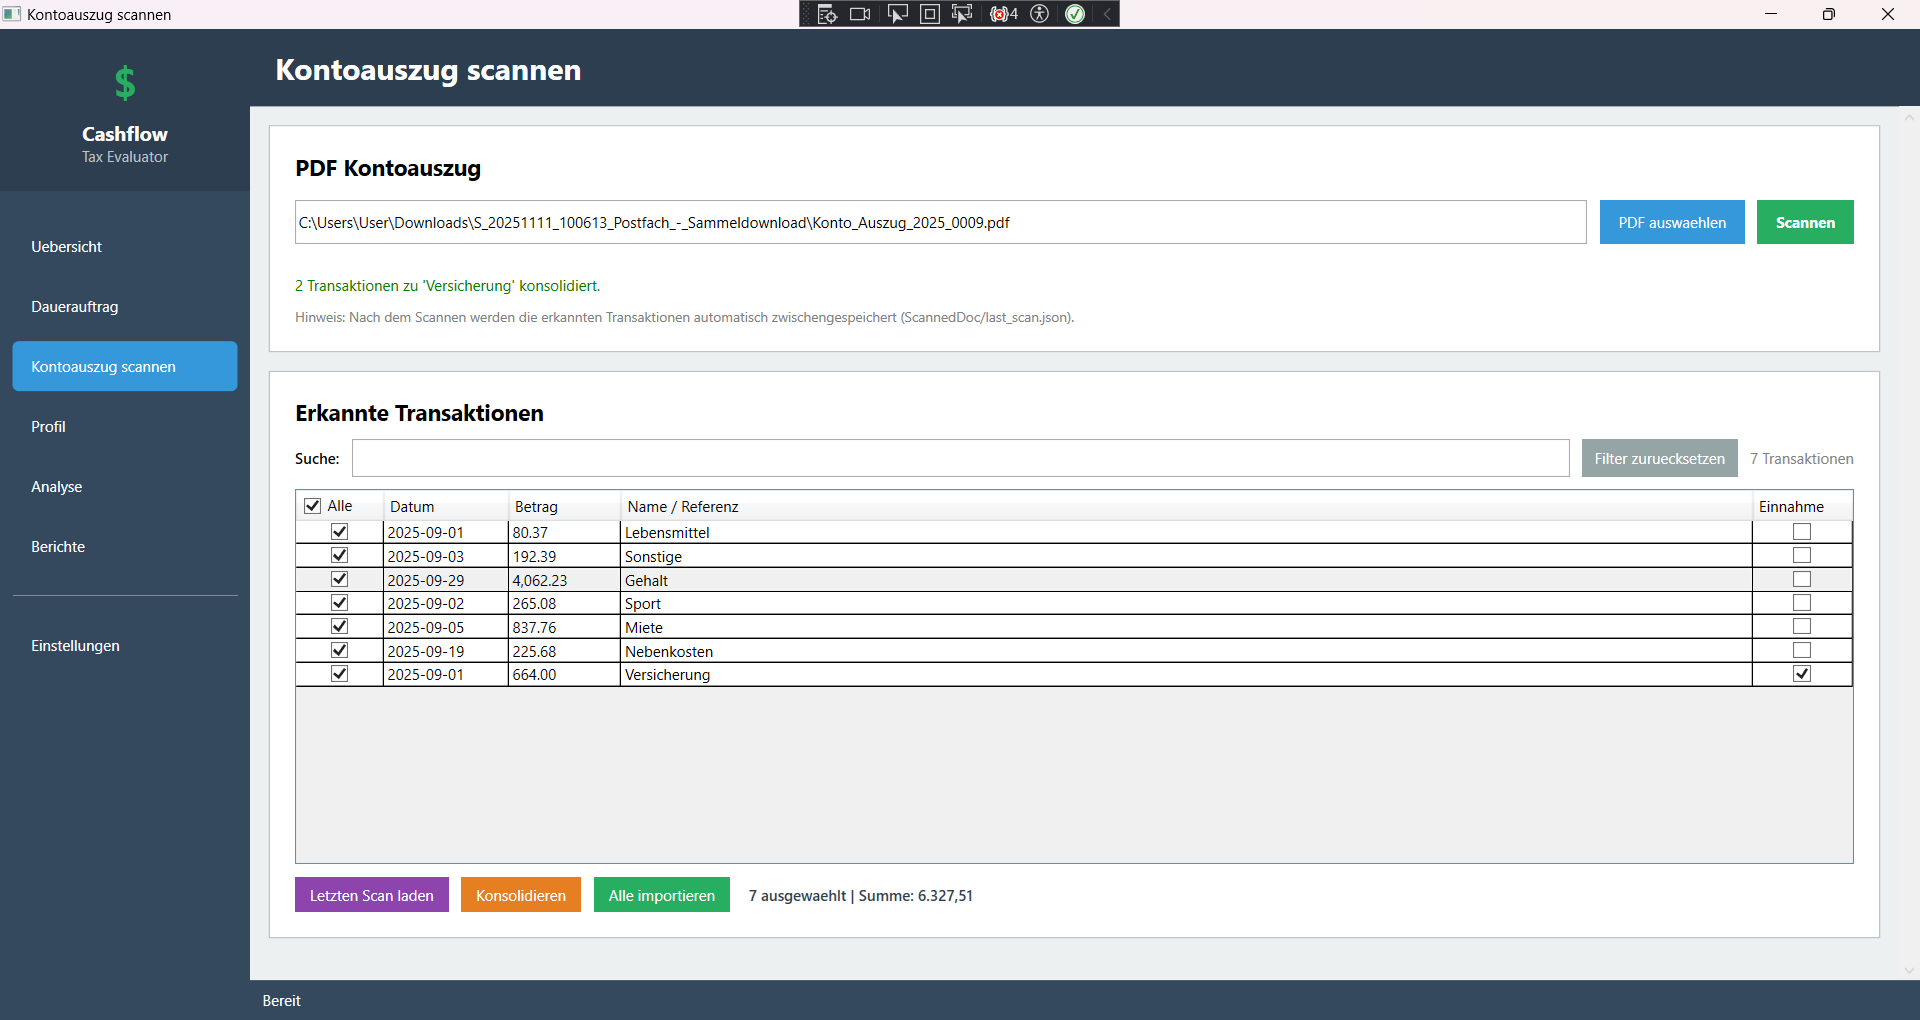Run the accessibility checker icon

[1039, 14]
